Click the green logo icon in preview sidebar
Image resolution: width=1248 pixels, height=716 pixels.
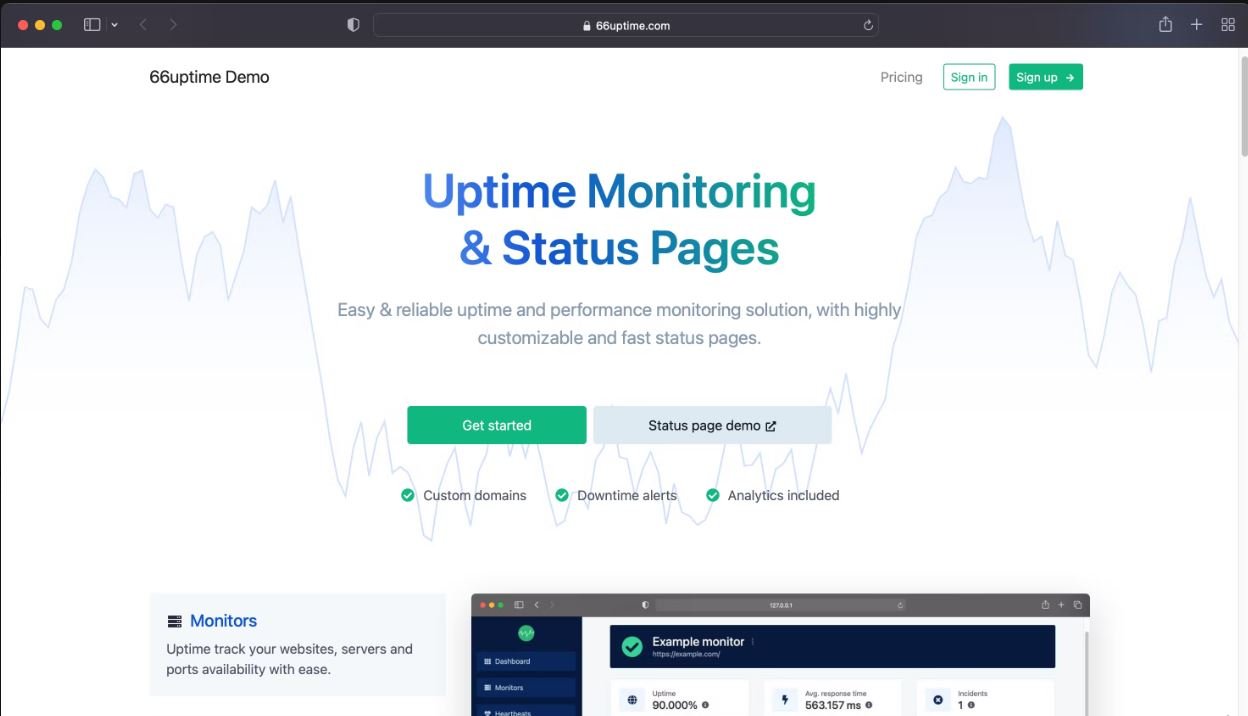(x=526, y=633)
